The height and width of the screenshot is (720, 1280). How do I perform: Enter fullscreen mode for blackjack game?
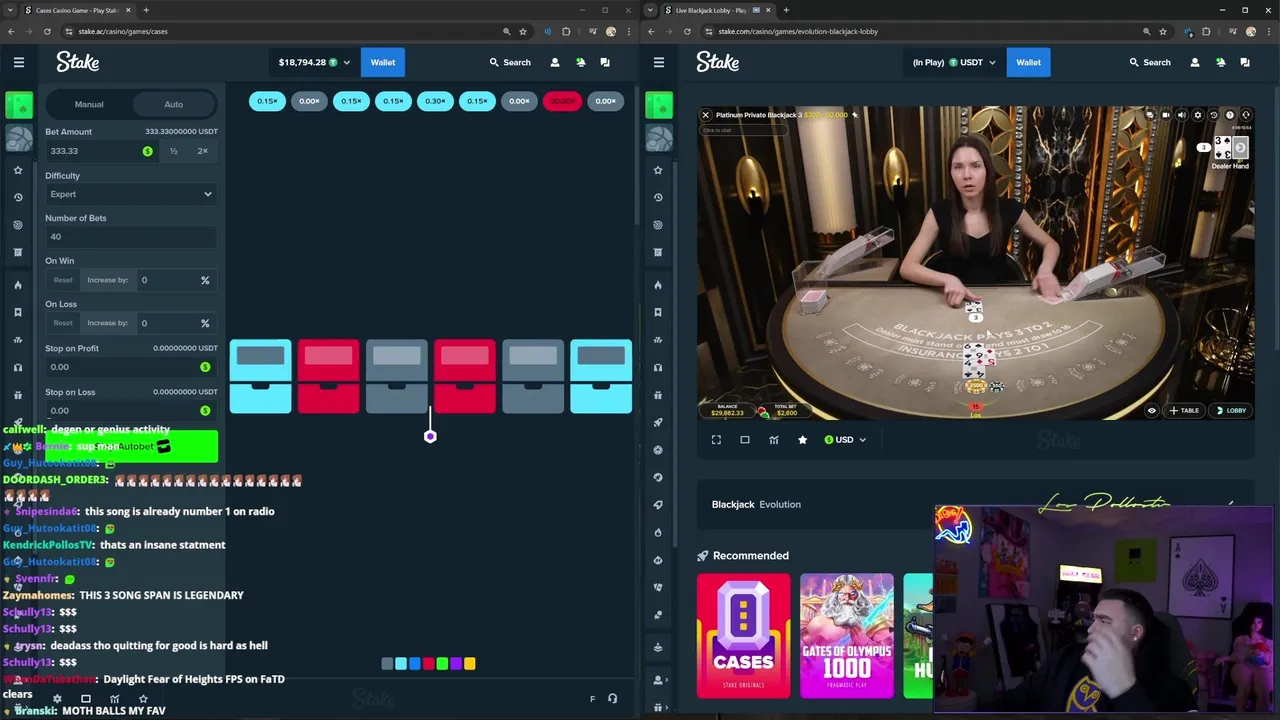pos(716,440)
